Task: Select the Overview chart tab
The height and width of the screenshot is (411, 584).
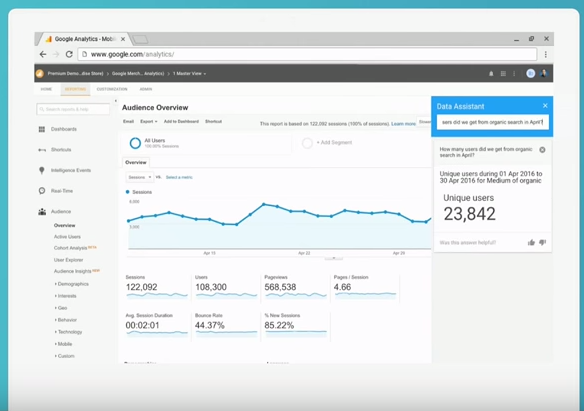Action: tap(136, 162)
